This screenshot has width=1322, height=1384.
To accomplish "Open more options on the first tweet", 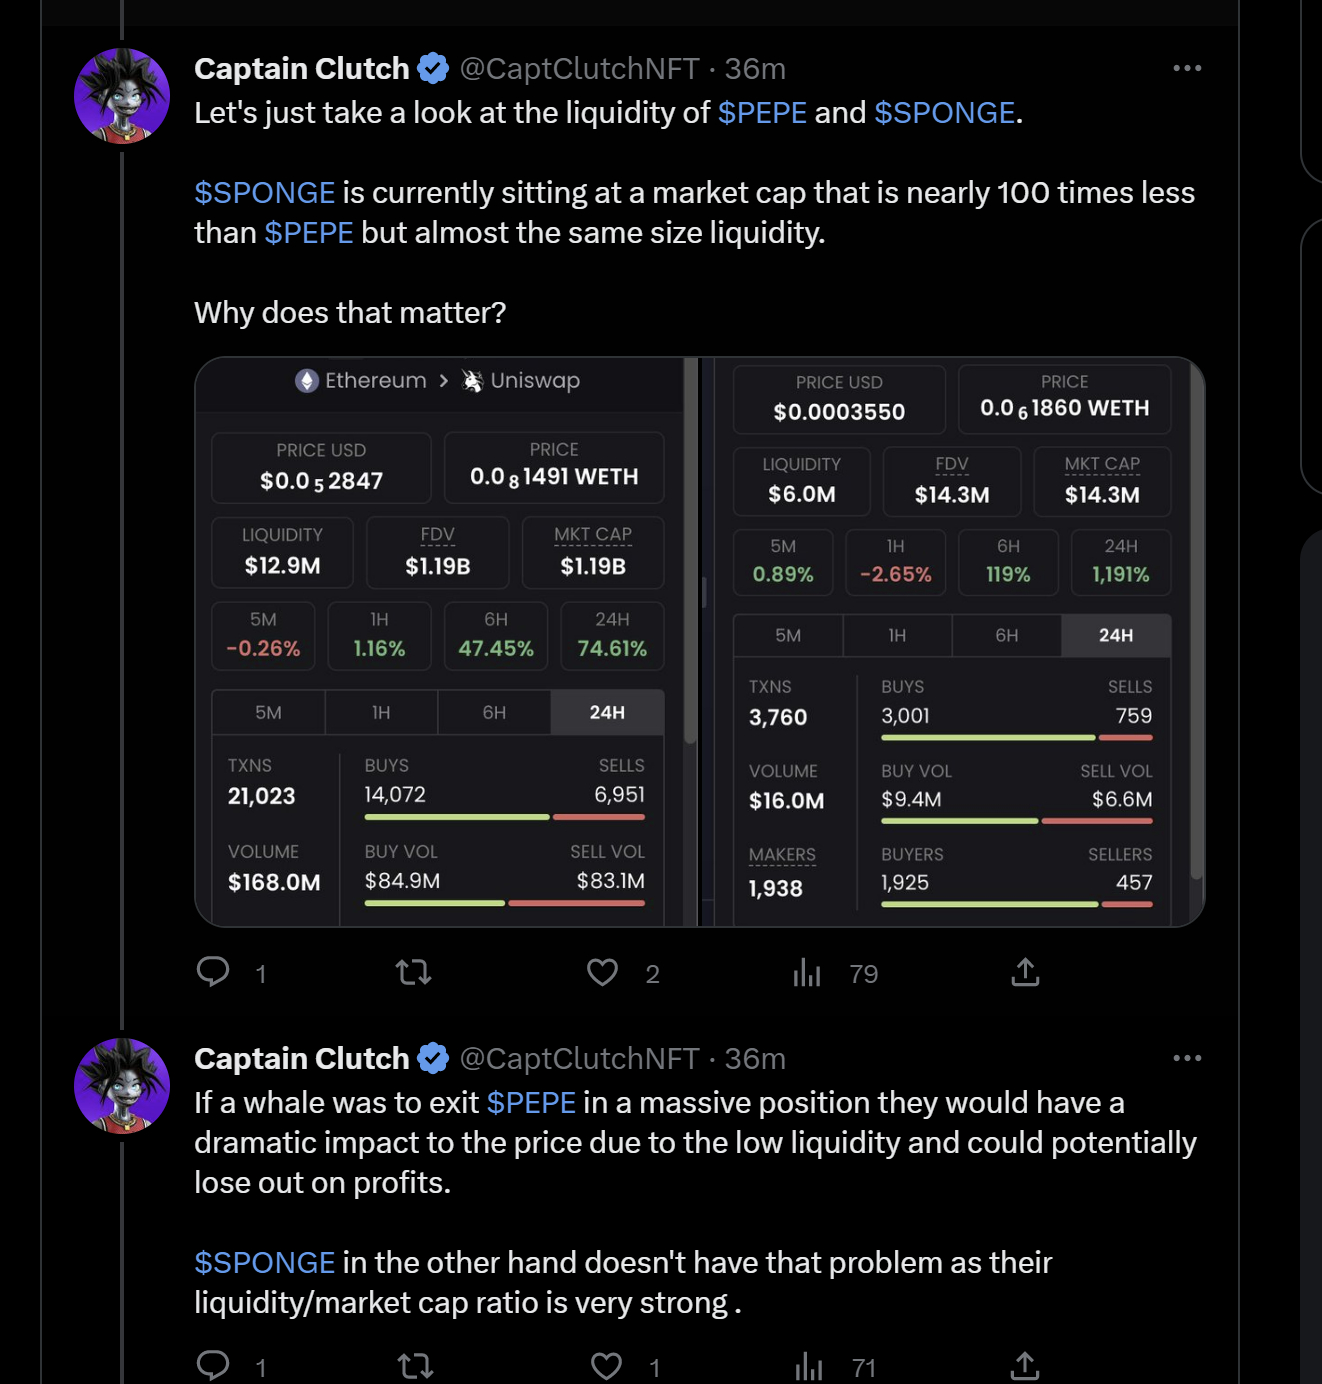I will click(1187, 68).
